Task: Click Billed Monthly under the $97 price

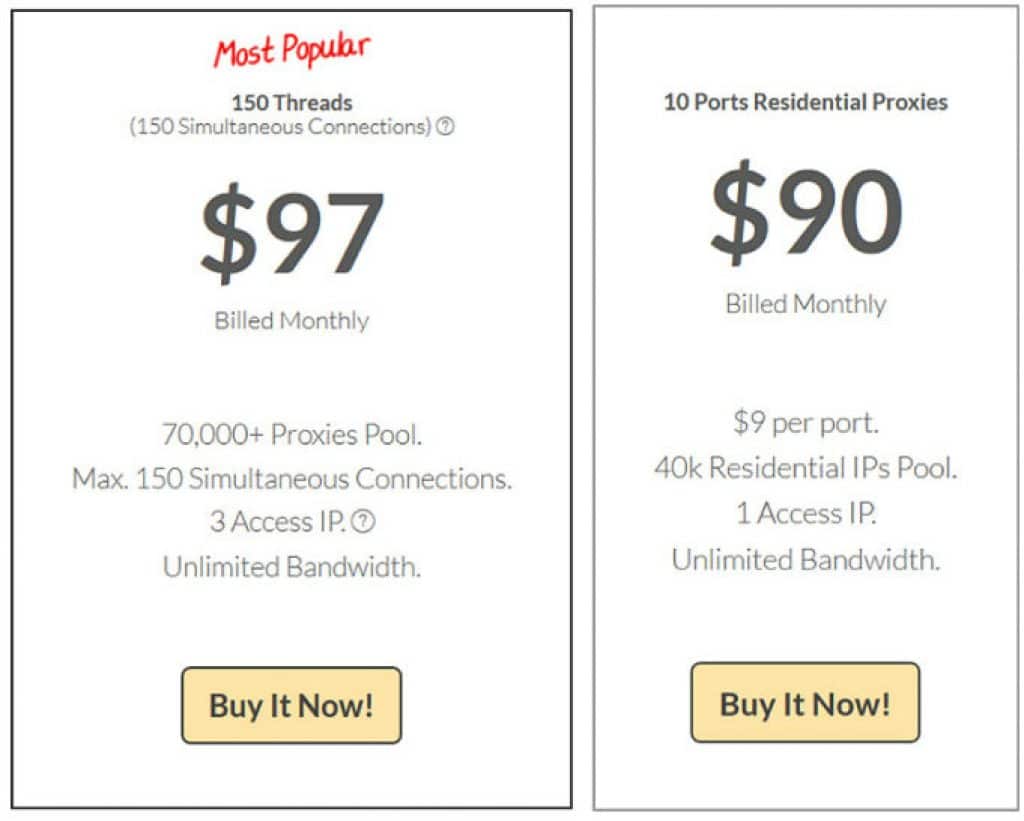Action: pos(292,321)
